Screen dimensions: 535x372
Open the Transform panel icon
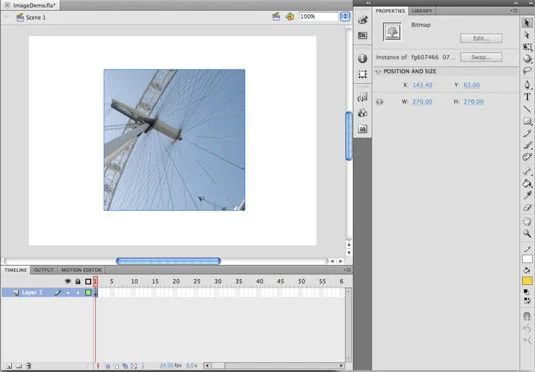point(362,74)
